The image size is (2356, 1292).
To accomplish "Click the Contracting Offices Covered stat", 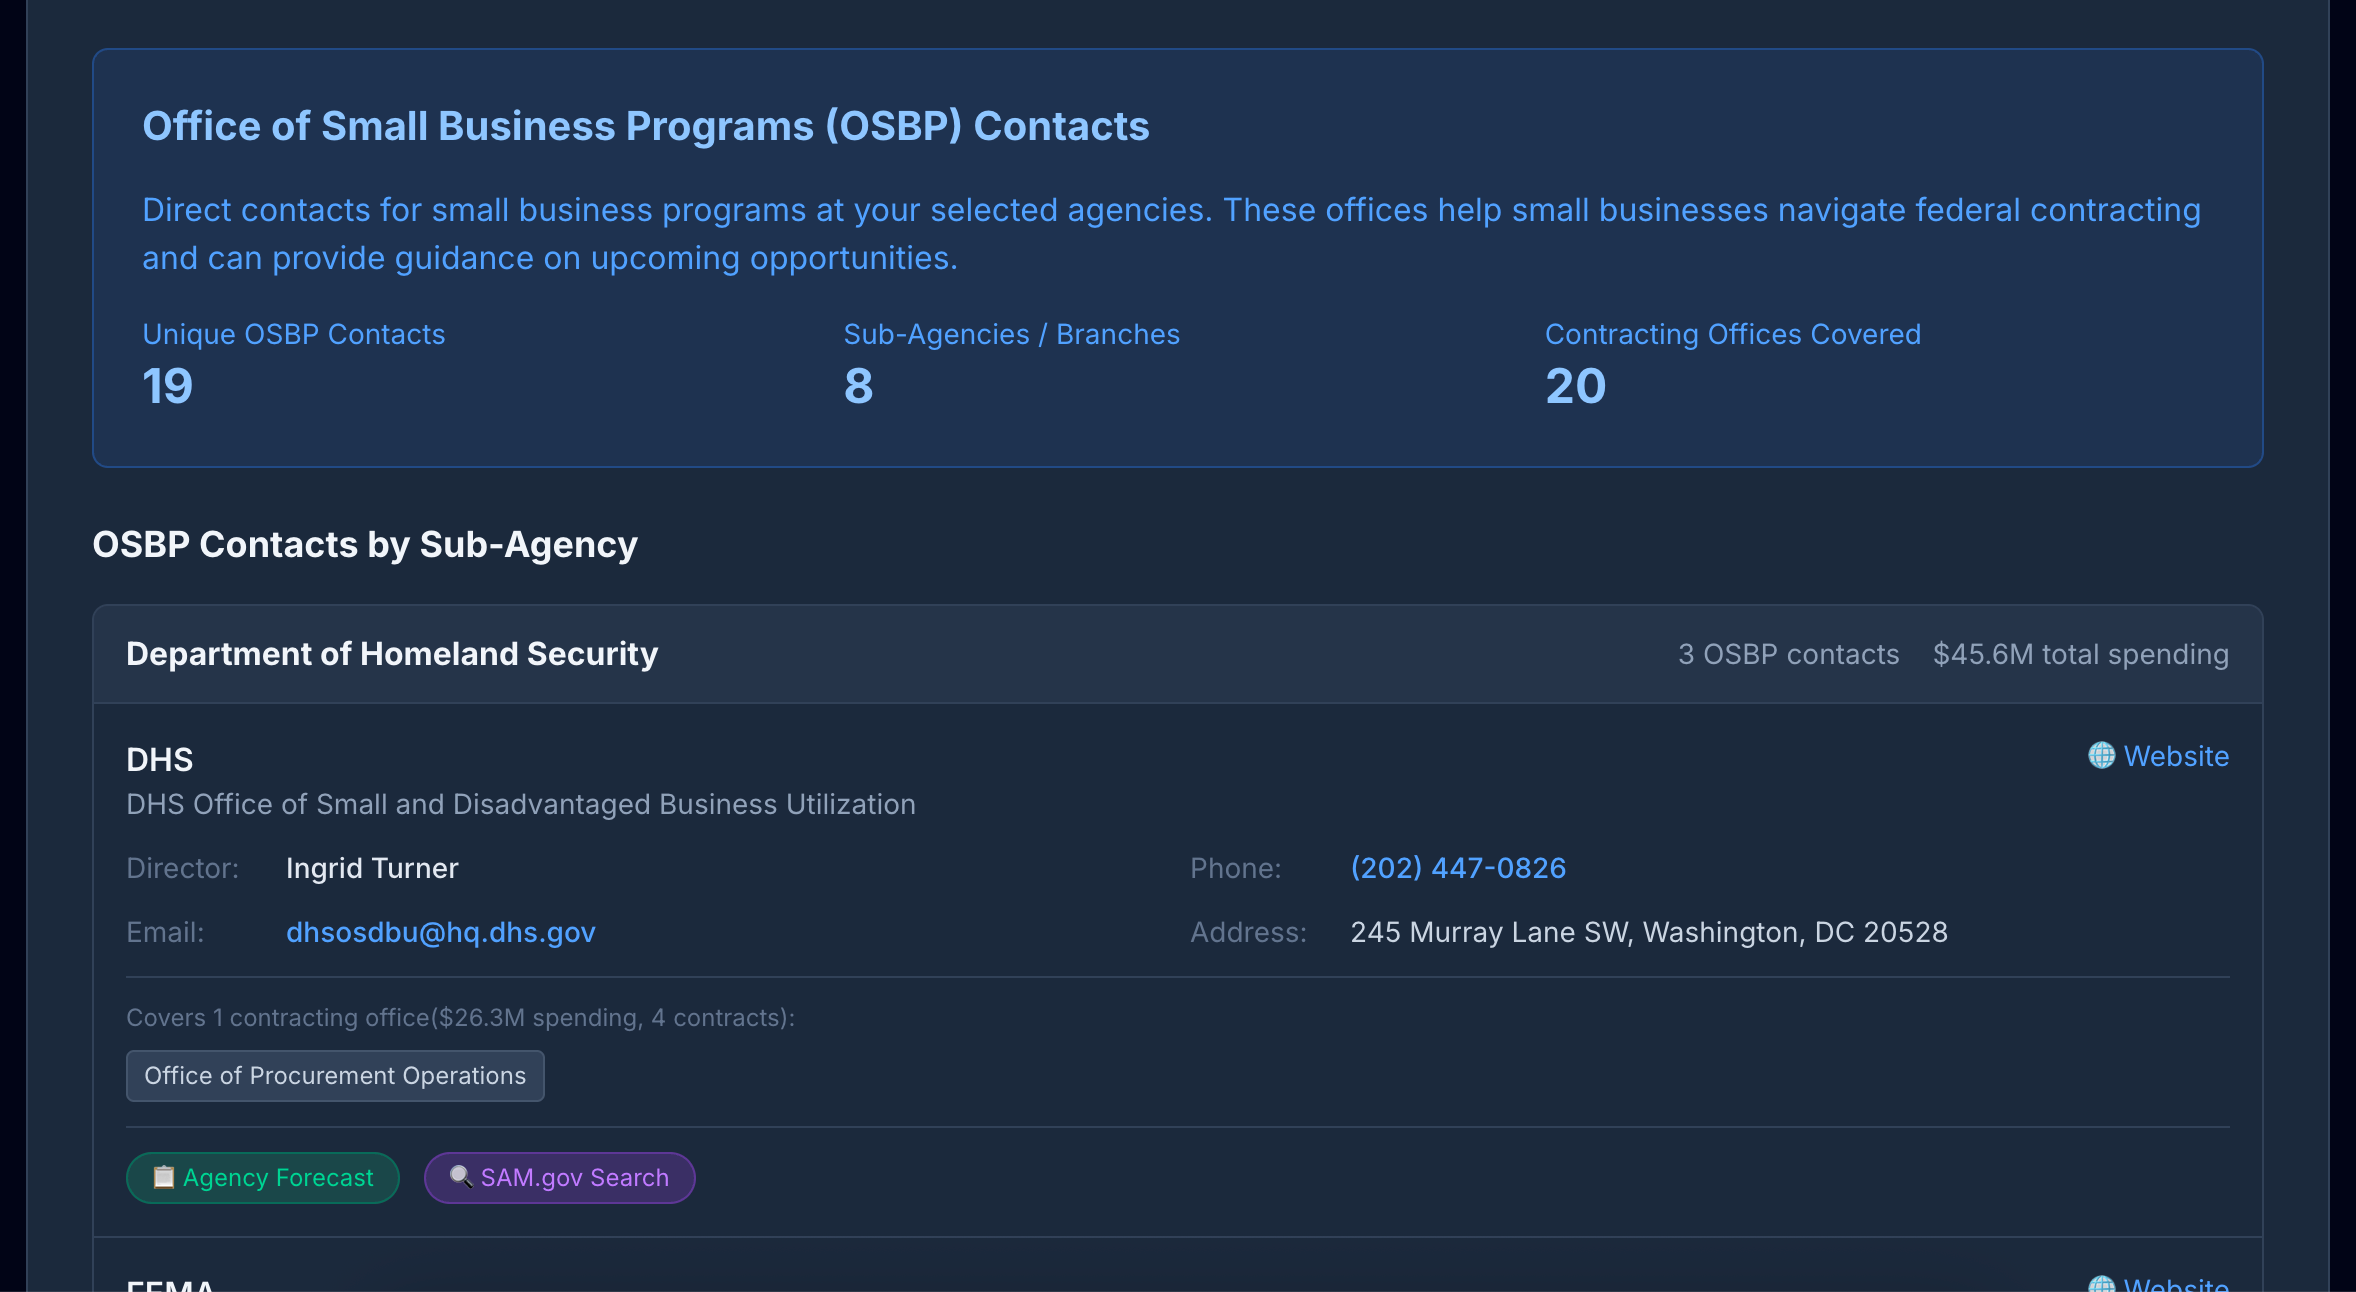I will coord(1733,334).
